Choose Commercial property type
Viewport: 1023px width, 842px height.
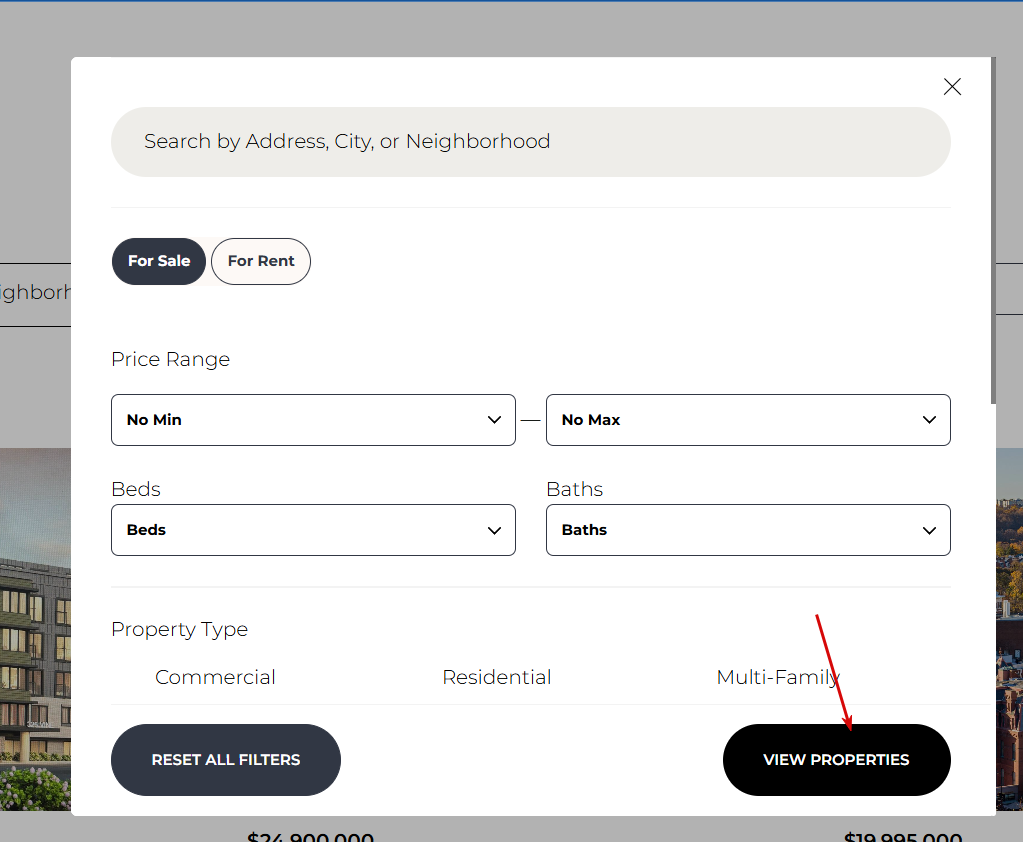pyautogui.click(x=215, y=677)
